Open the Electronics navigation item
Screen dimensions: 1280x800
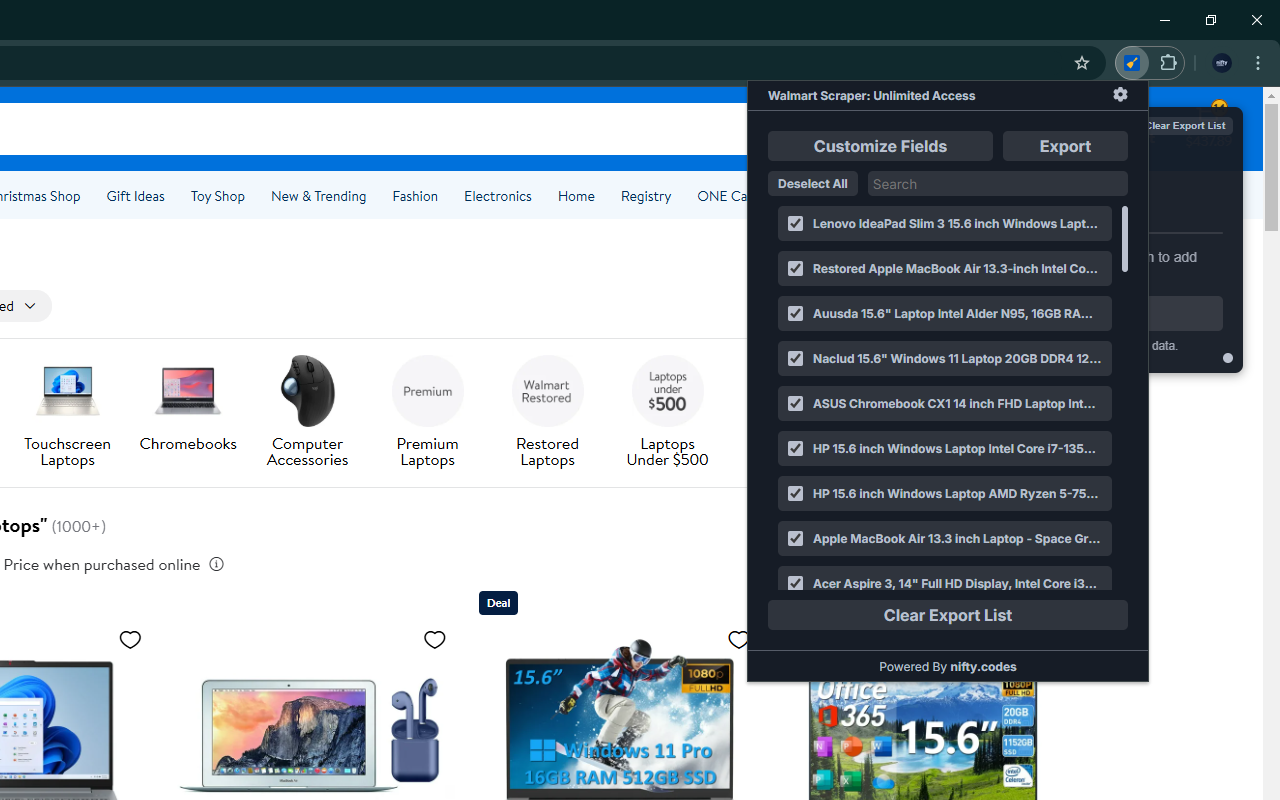pyautogui.click(x=497, y=196)
